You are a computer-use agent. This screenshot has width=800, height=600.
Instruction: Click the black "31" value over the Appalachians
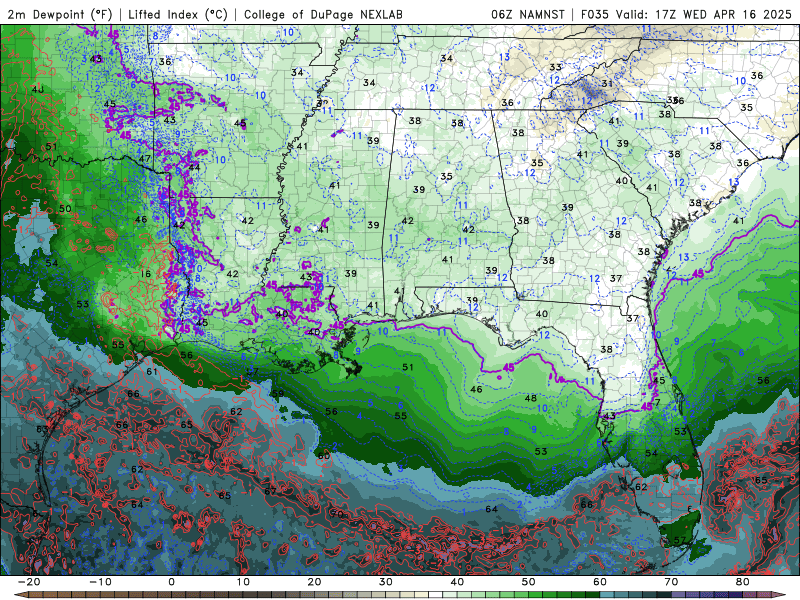[x=607, y=83]
